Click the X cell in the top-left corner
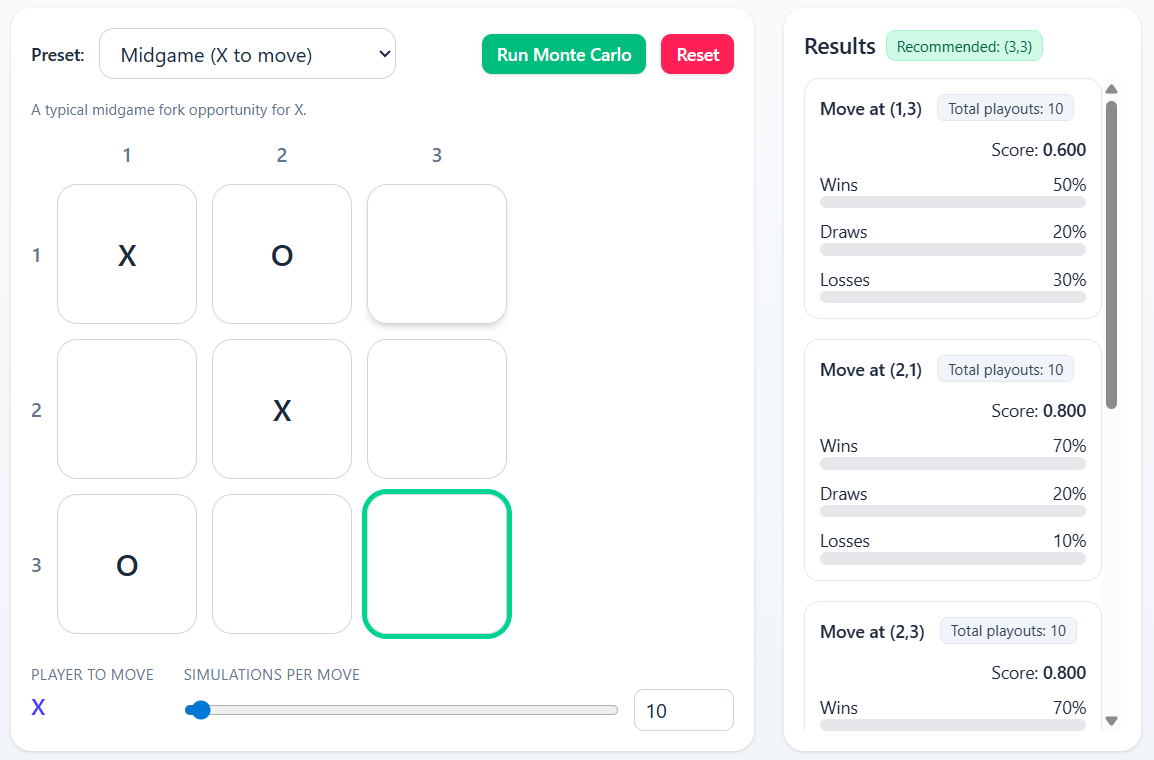Image resolution: width=1154 pixels, height=760 pixels. point(127,254)
